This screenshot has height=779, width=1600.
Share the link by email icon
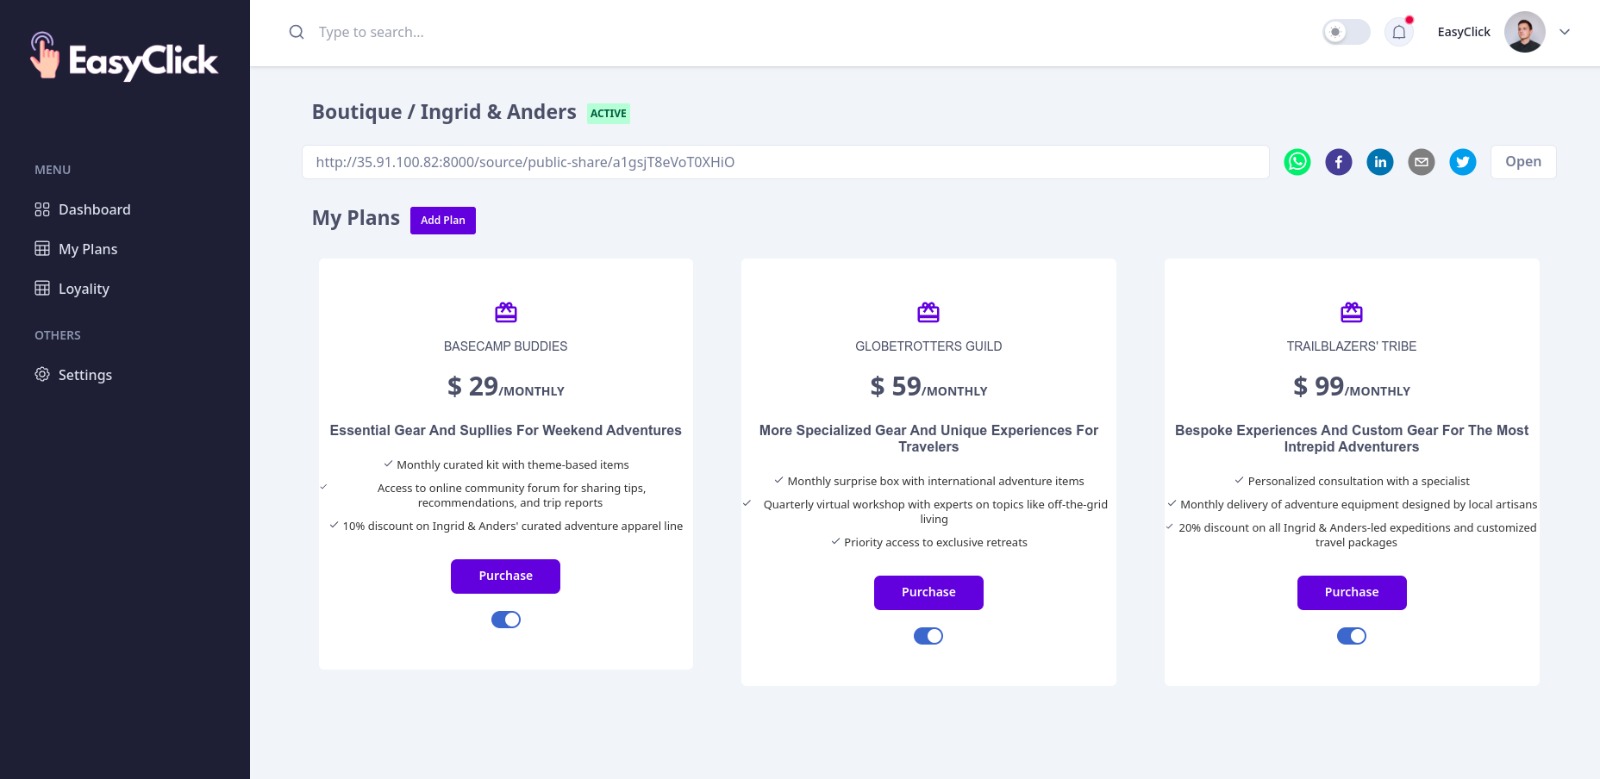1421,162
